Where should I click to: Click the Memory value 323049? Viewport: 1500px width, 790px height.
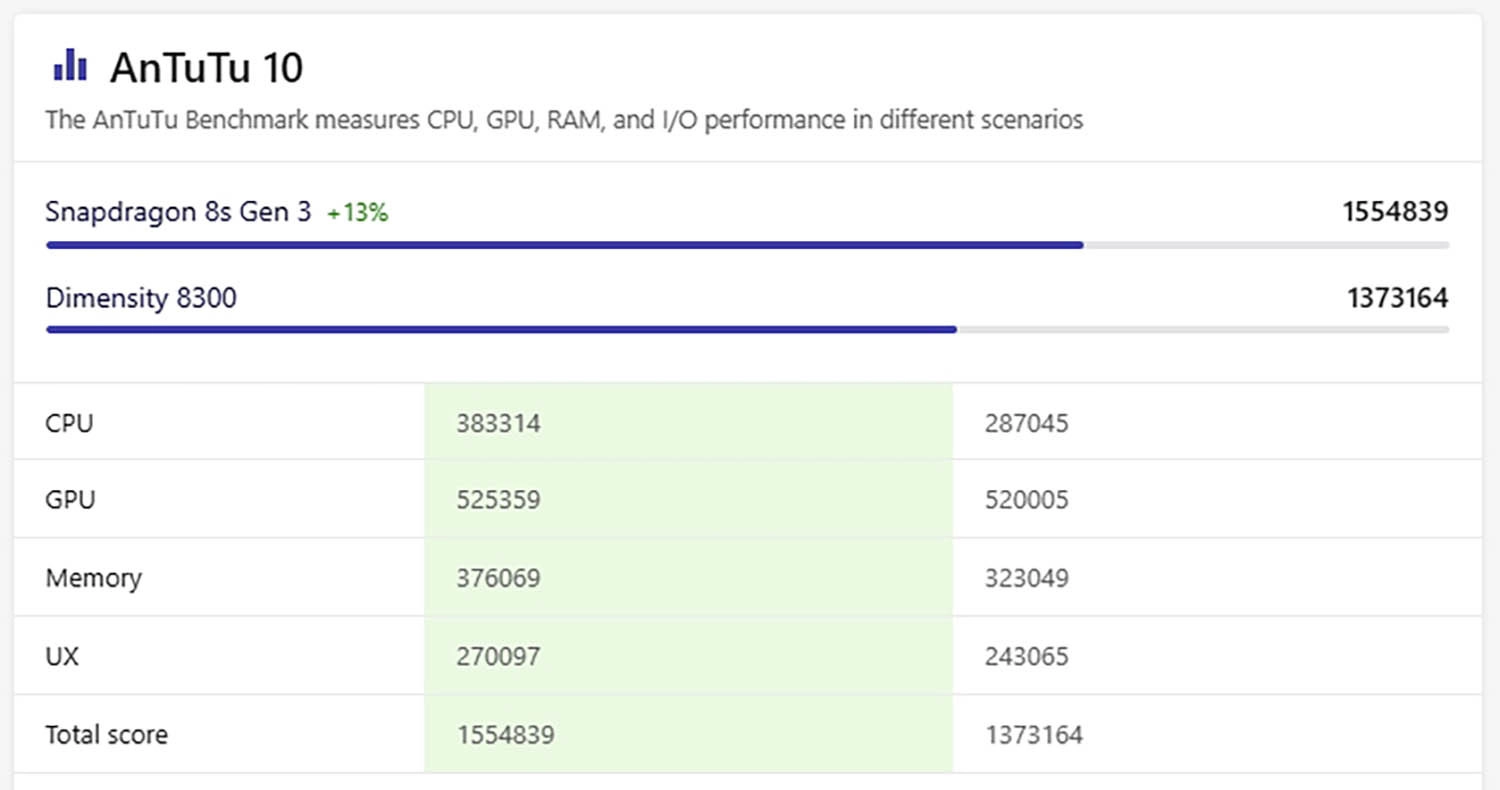coord(1027,578)
